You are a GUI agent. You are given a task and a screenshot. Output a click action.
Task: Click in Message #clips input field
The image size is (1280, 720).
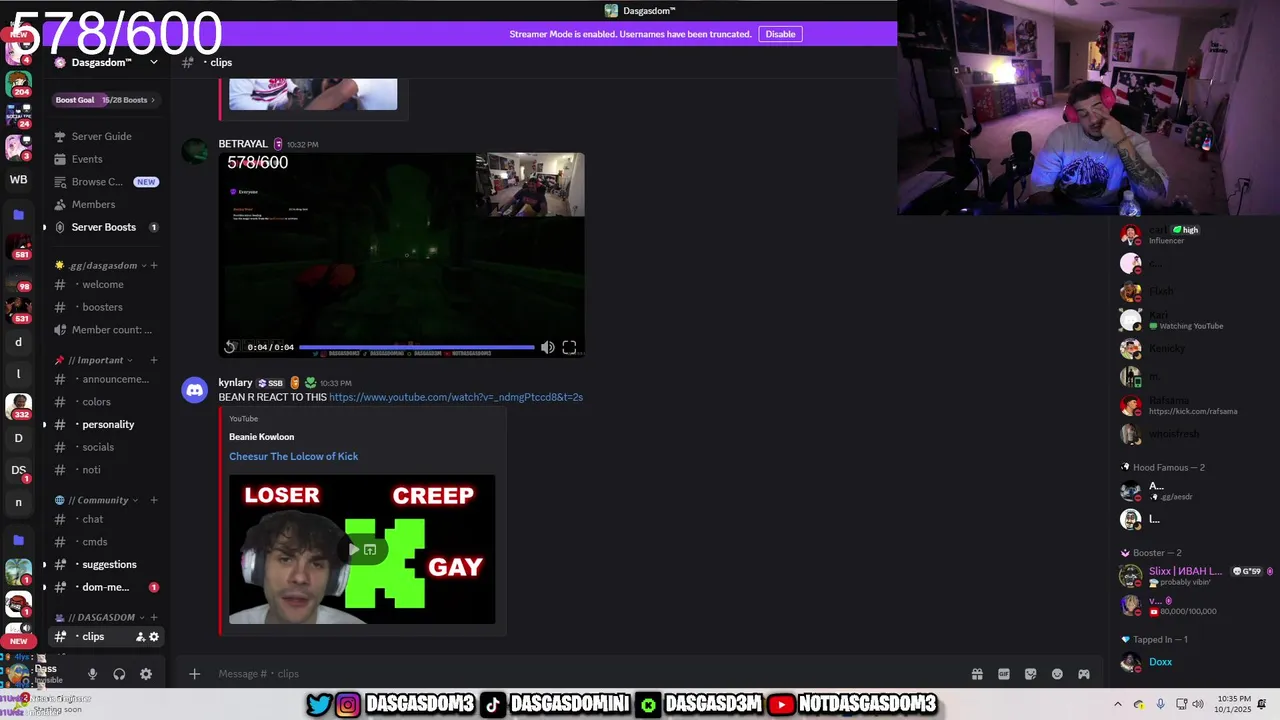(590, 674)
